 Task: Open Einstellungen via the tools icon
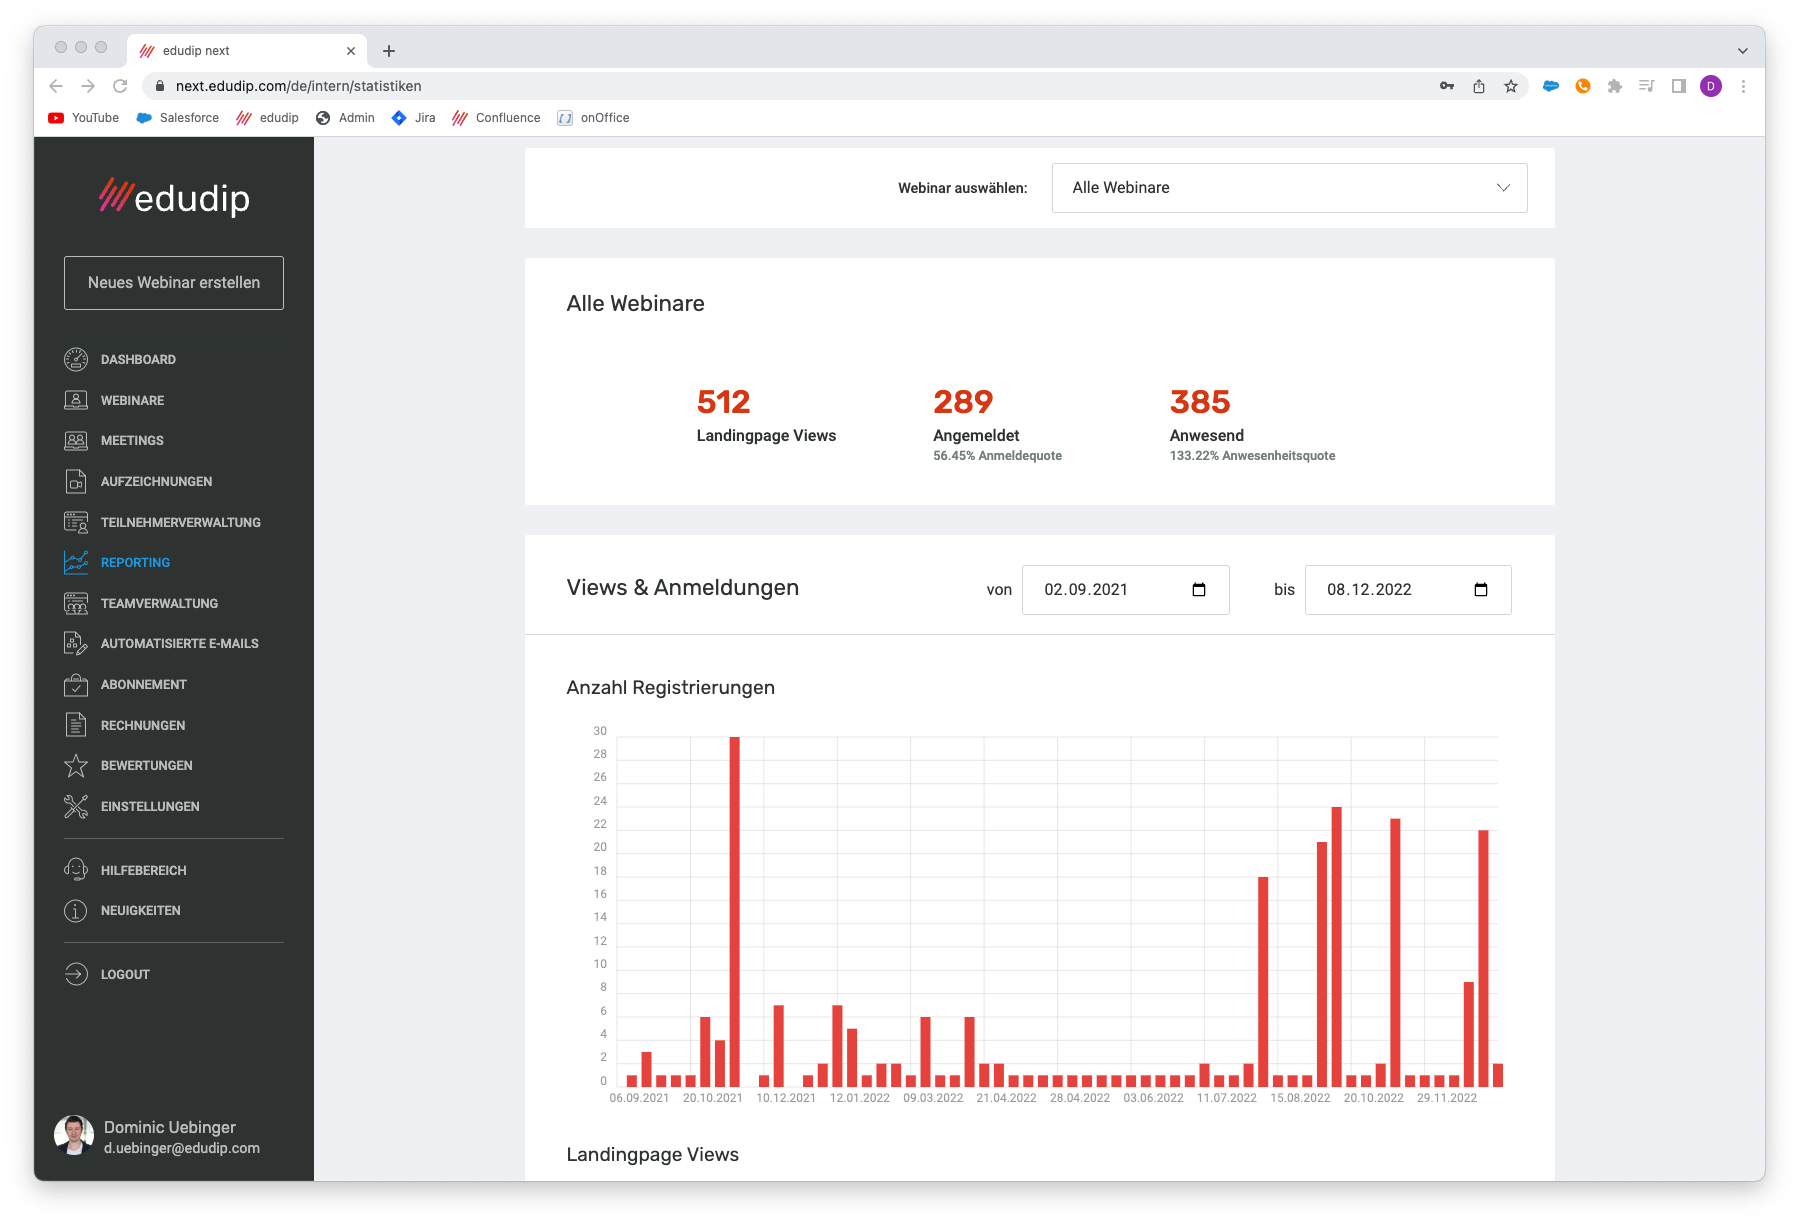click(76, 806)
